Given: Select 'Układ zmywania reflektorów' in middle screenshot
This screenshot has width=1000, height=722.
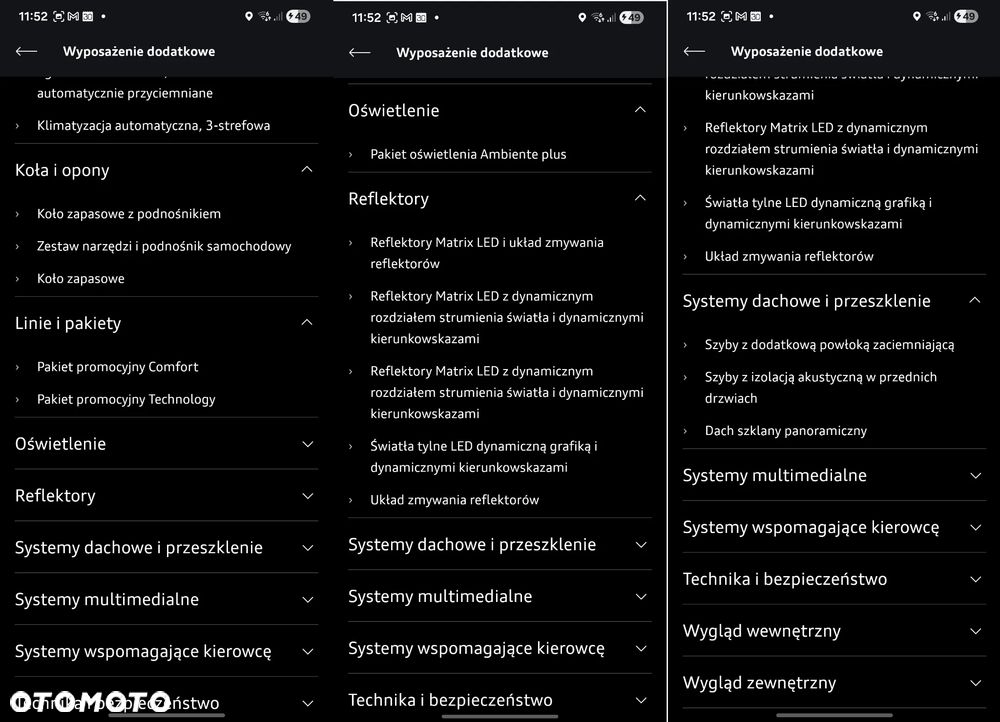Looking at the screenshot, I should pos(455,500).
